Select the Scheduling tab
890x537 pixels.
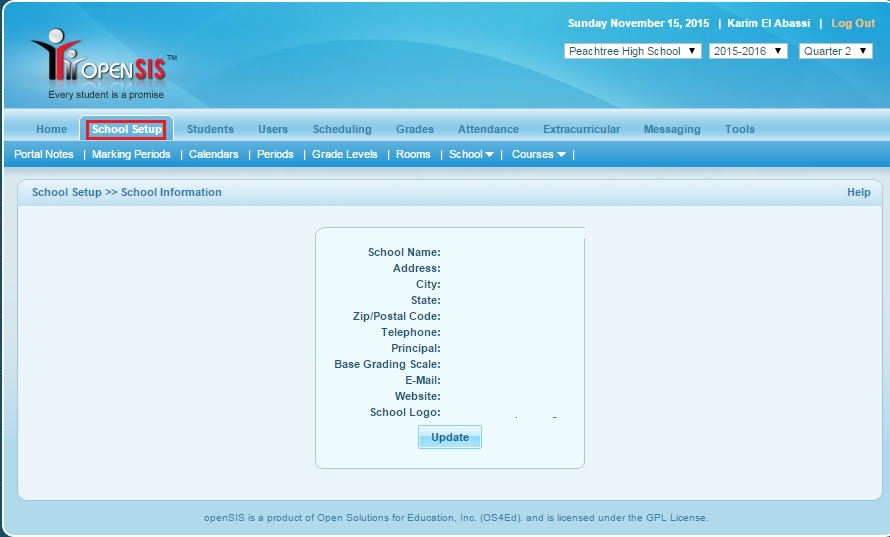[x=342, y=129]
